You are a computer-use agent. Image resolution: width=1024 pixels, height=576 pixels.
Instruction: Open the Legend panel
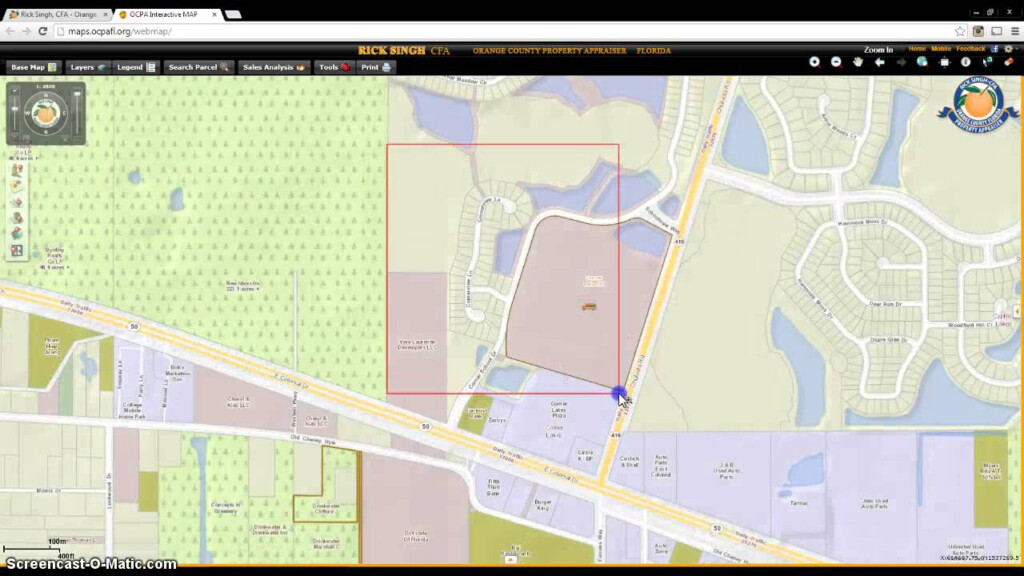(136, 67)
